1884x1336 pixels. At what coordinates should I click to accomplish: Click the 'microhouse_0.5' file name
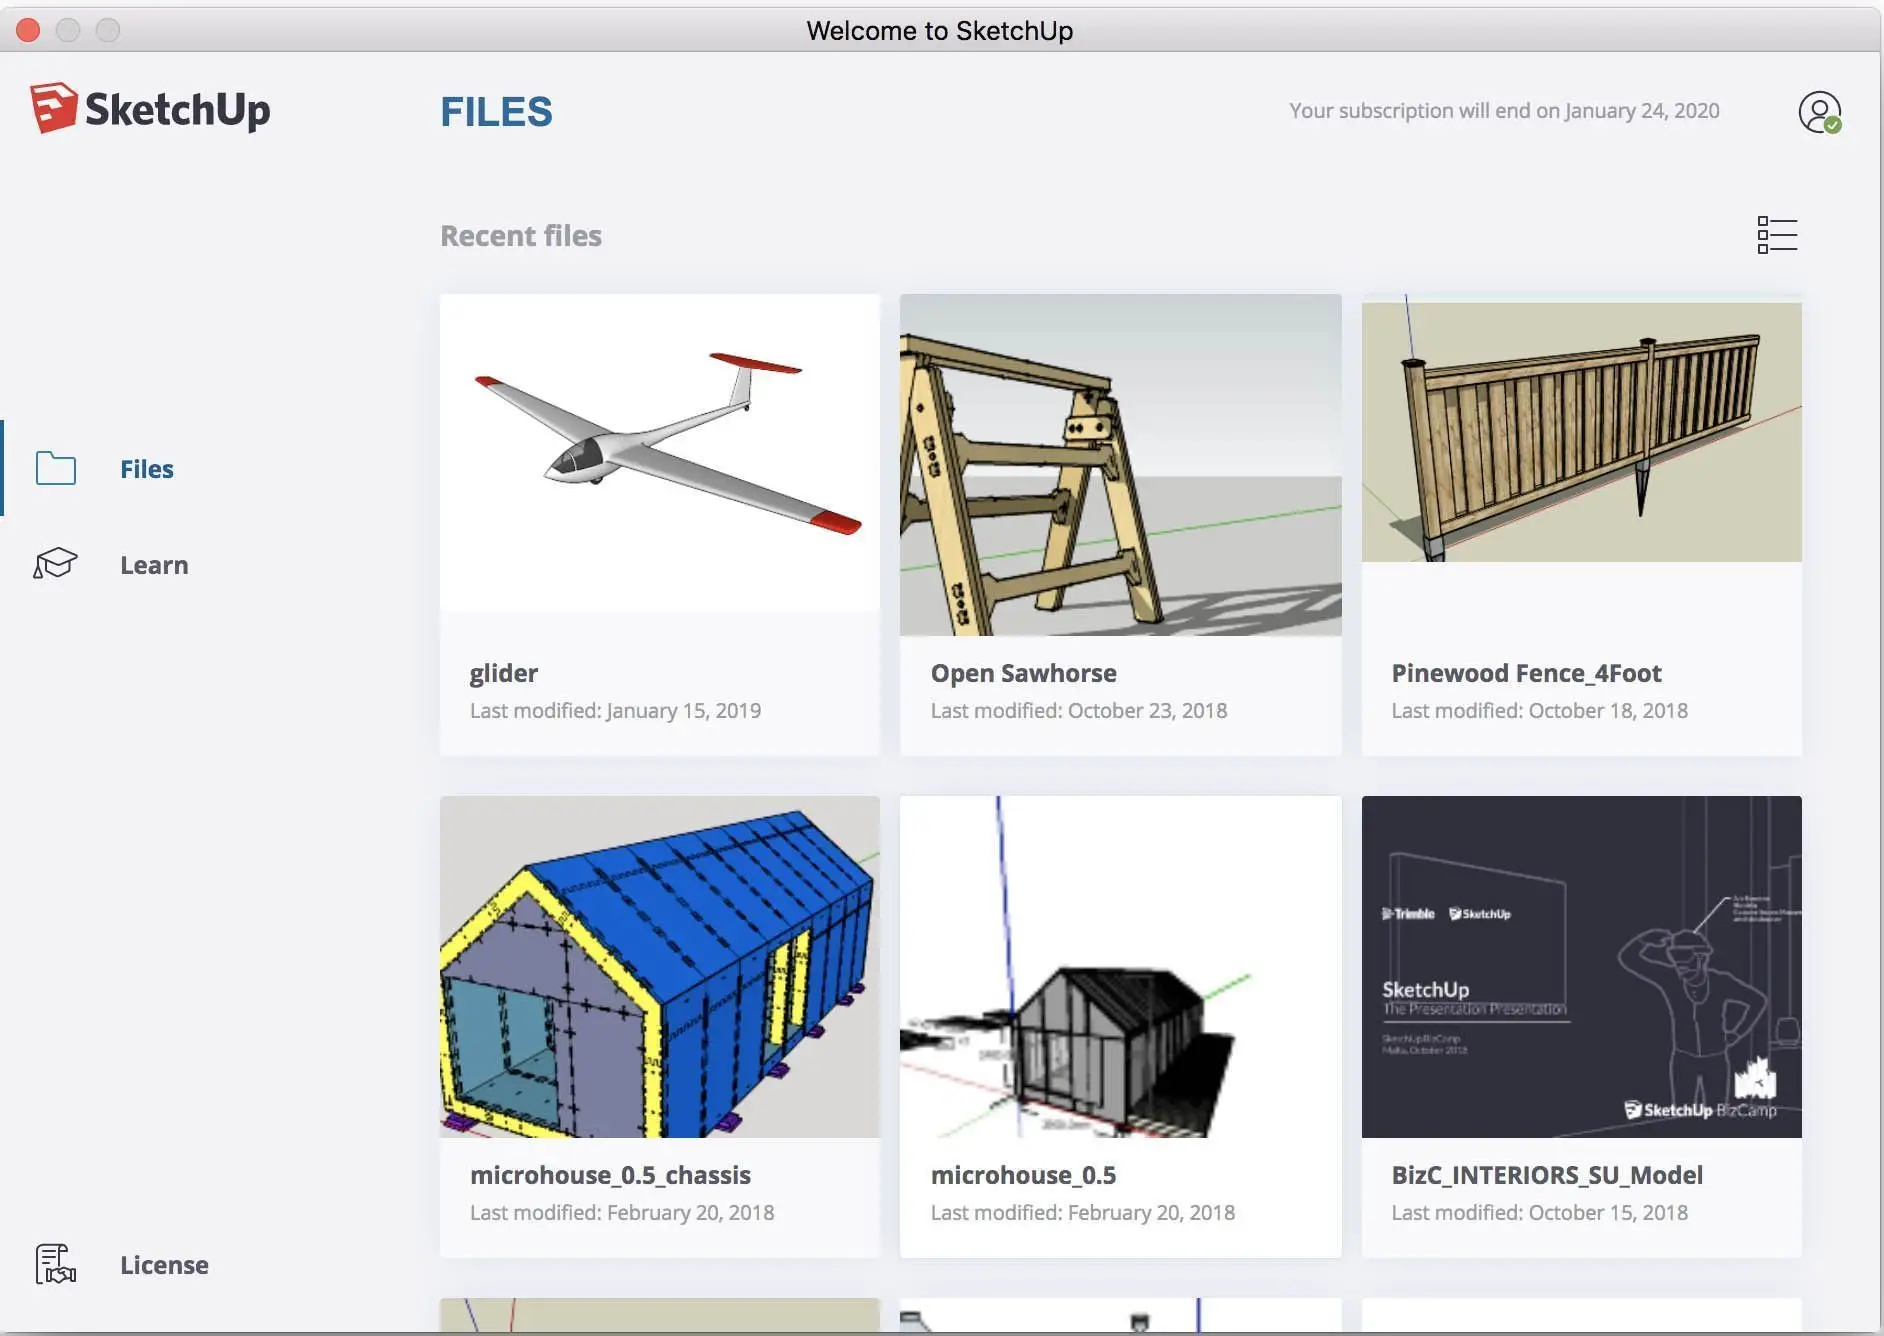pos(1023,1175)
